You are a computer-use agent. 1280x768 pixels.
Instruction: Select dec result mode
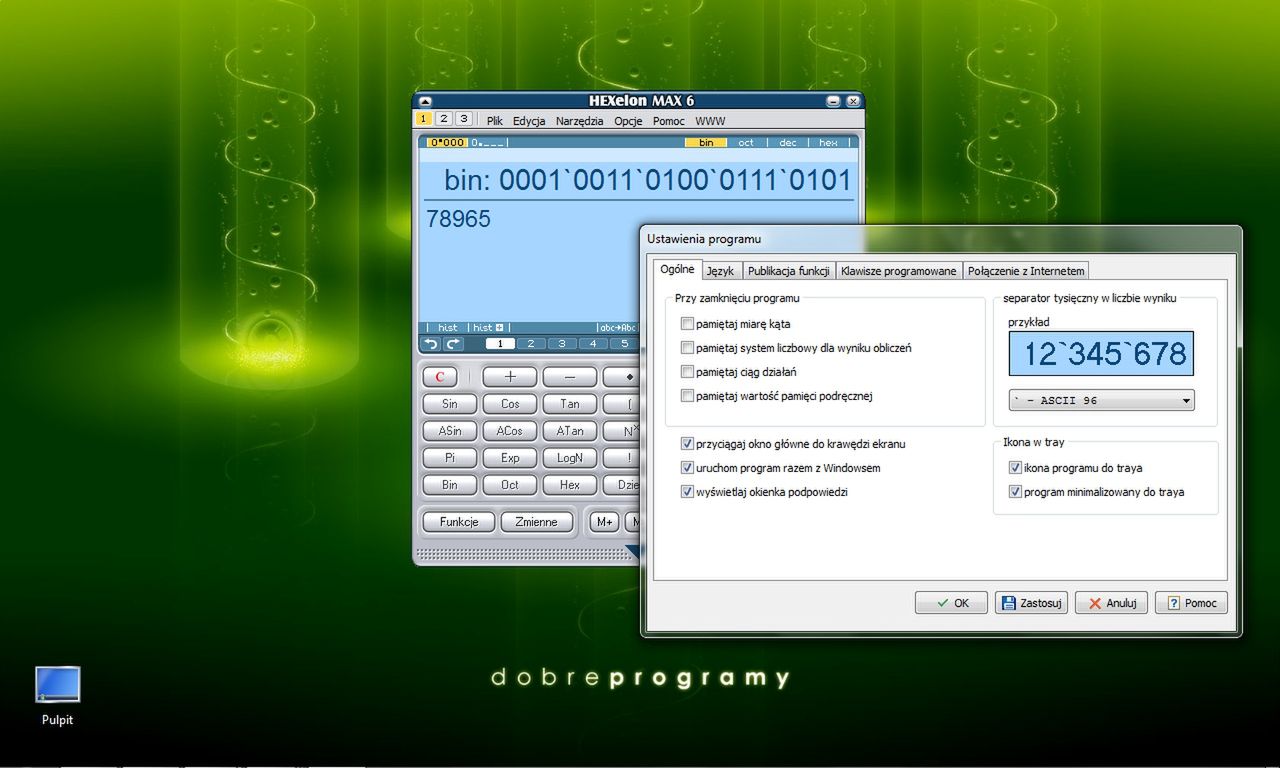point(788,143)
